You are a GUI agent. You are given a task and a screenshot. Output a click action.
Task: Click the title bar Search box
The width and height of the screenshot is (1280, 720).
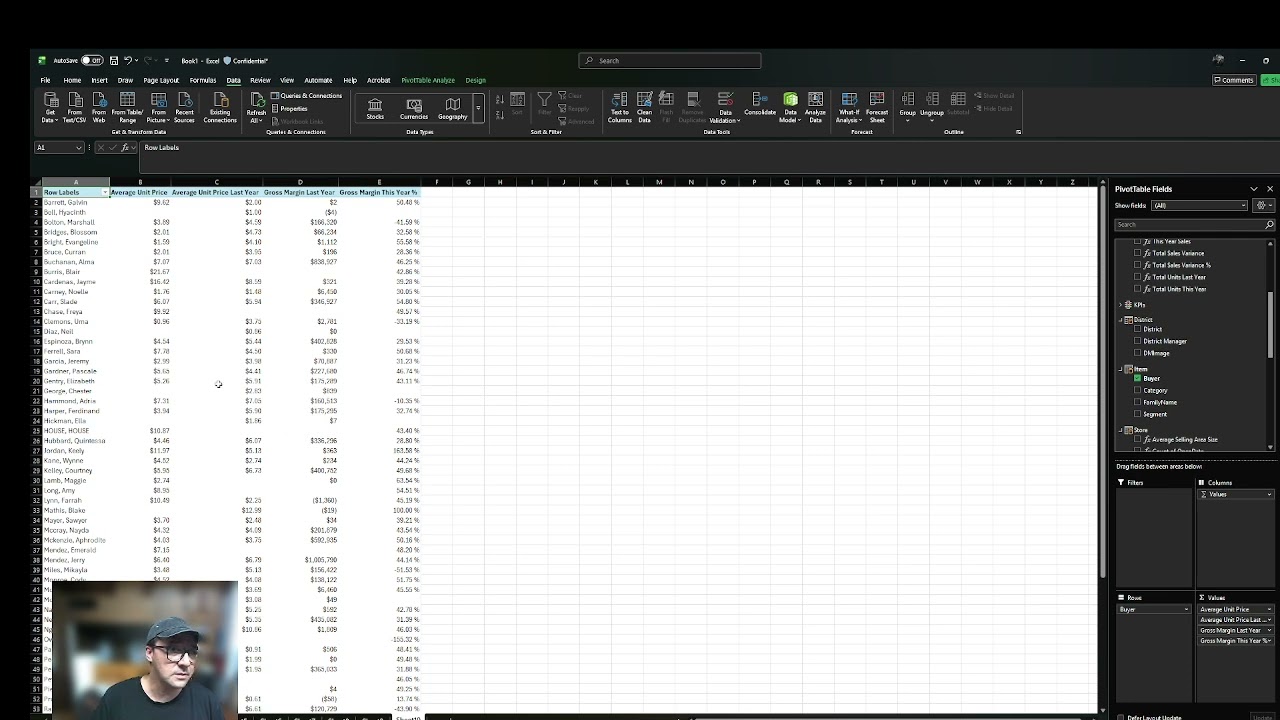(670, 60)
